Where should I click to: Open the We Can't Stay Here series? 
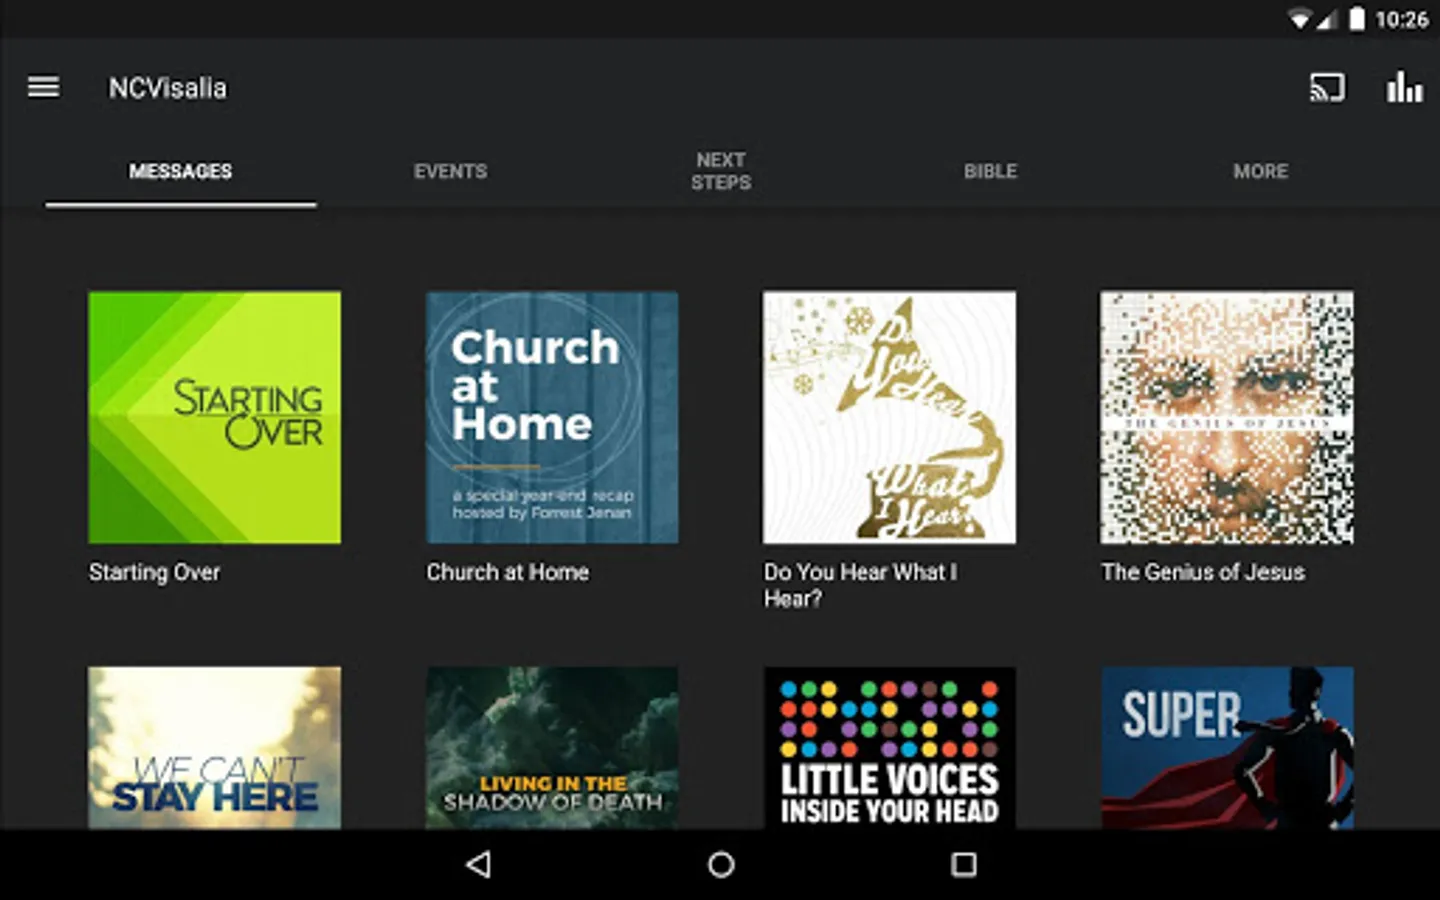pos(214,748)
